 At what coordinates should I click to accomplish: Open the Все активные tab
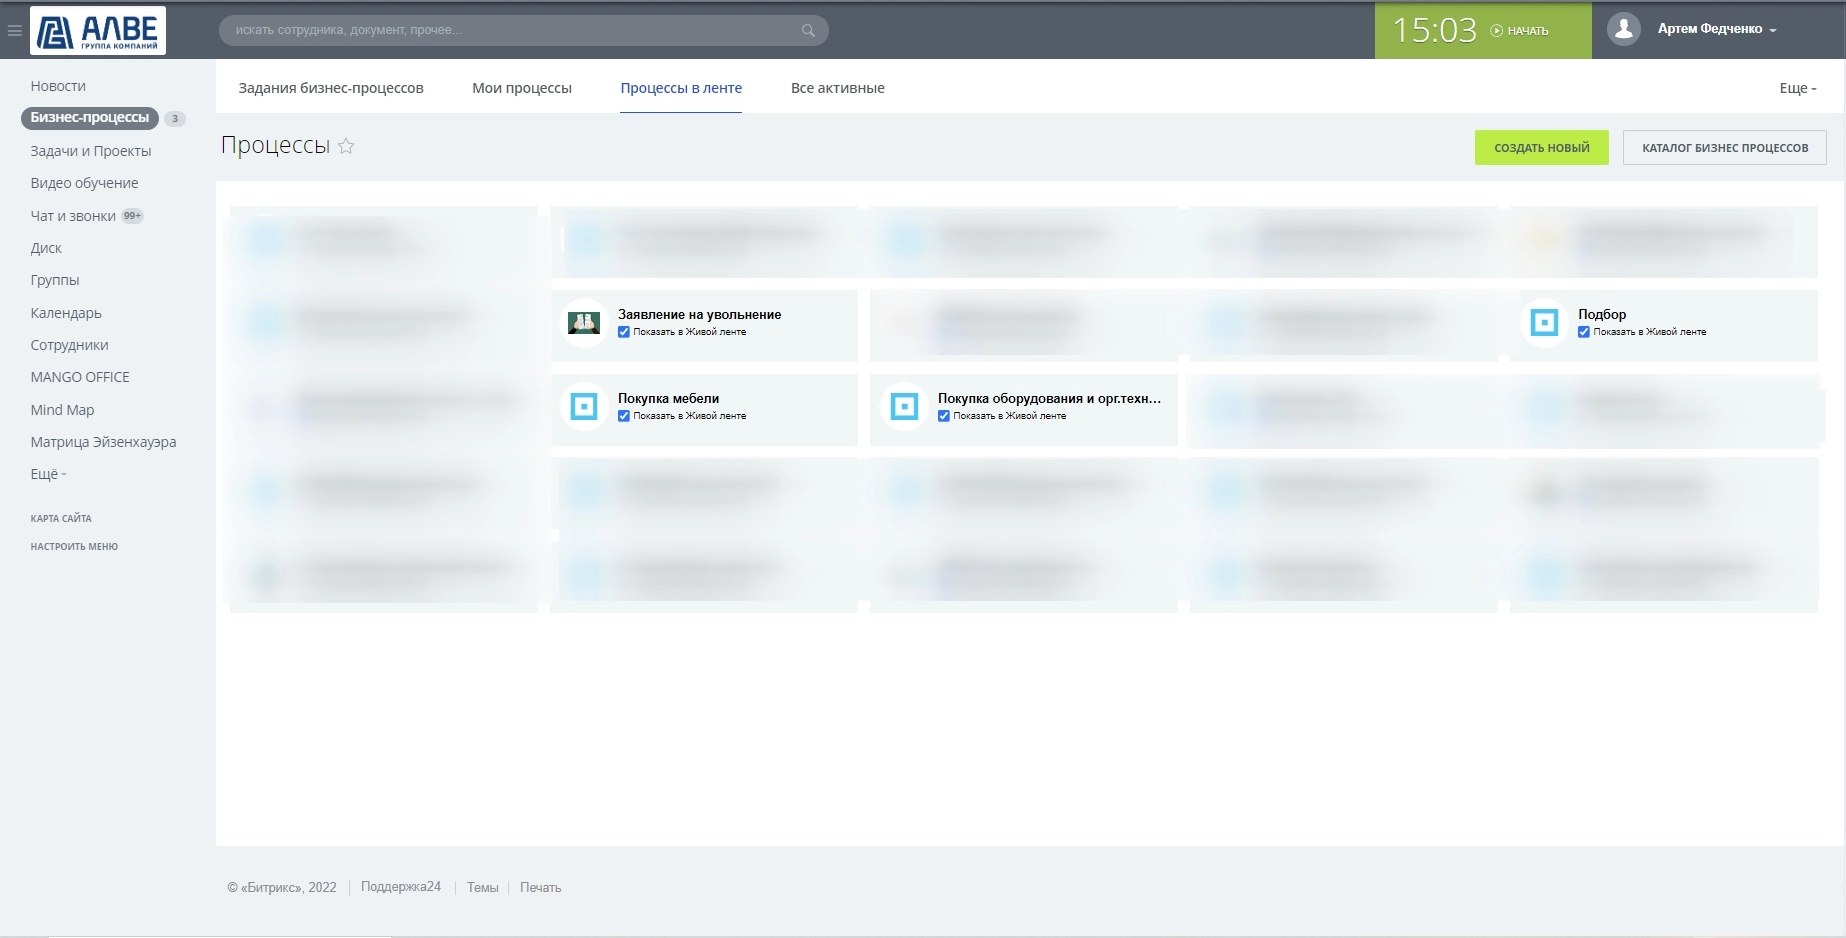(837, 88)
